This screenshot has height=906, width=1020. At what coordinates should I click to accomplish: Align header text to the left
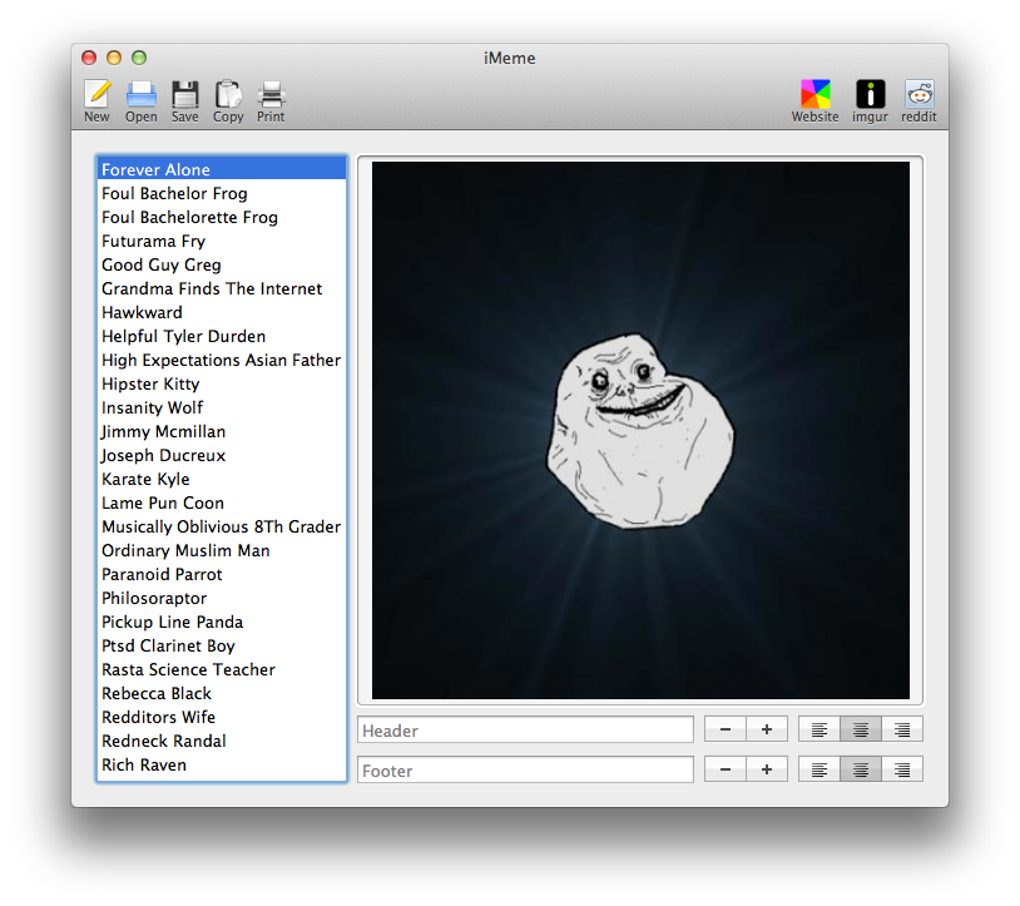pyautogui.click(x=819, y=729)
